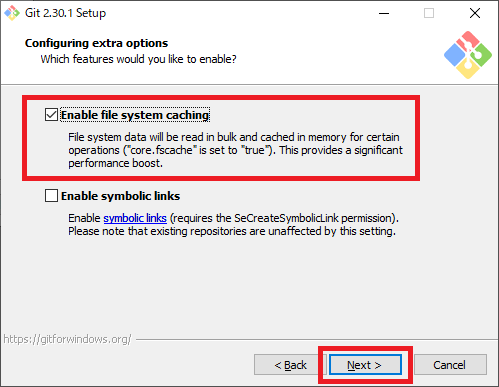Check the Enable symbolic links checkbox
This screenshot has width=499, height=387.
51,196
